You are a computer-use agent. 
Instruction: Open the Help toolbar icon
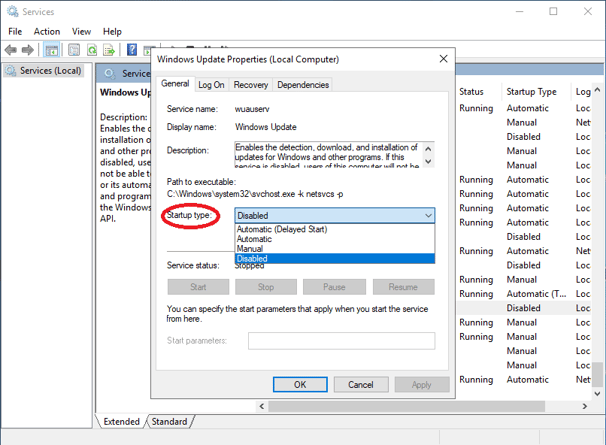(132, 50)
